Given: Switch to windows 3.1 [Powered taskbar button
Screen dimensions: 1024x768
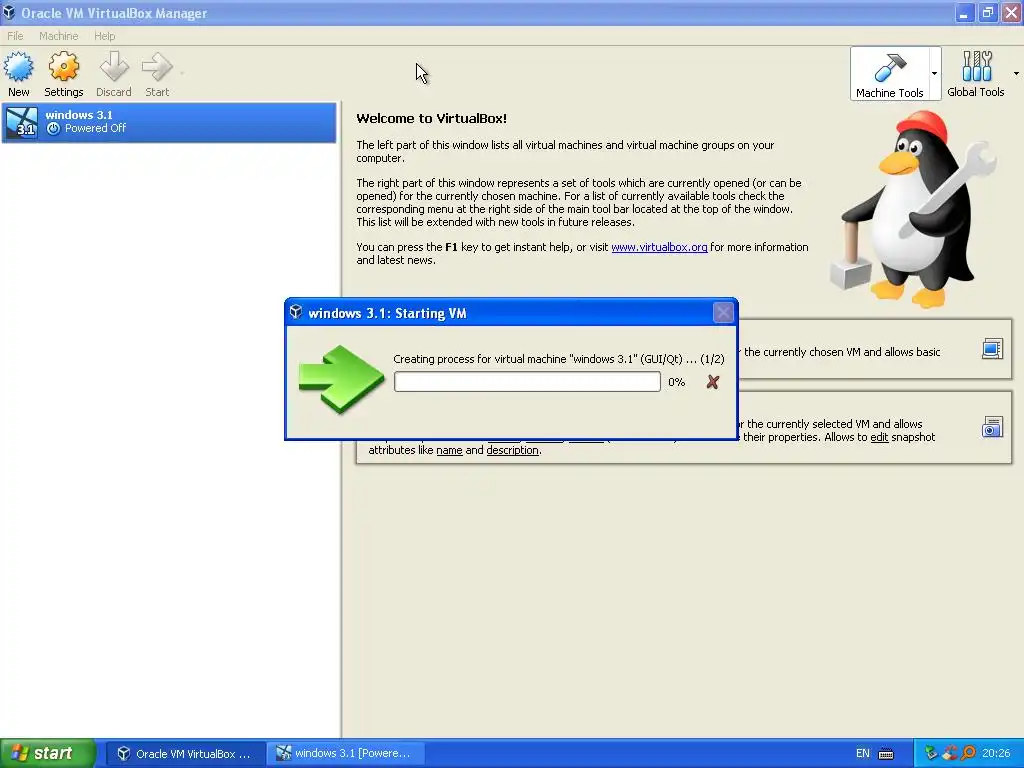Looking at the screenshot, I should click(x=346, y=754).
